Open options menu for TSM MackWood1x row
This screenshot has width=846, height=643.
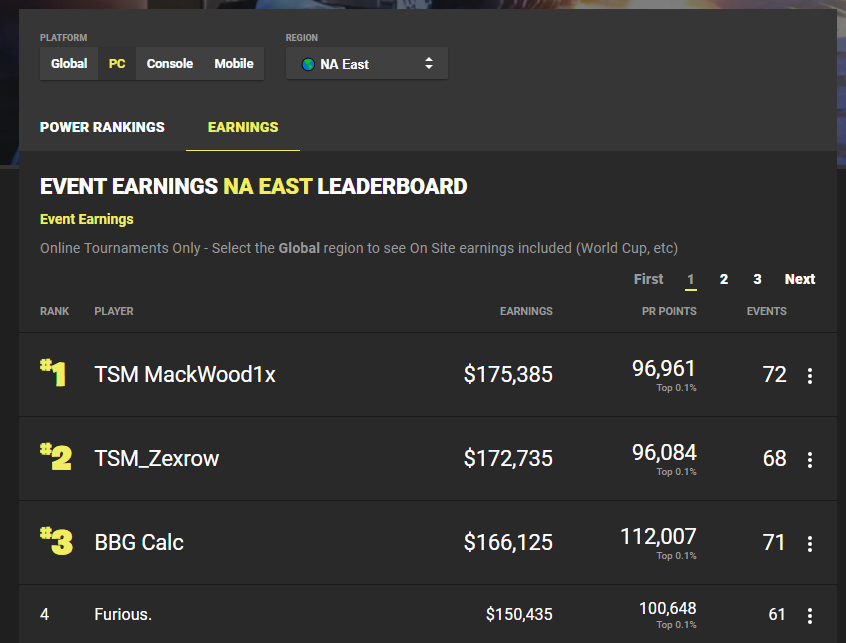(809, 375)
